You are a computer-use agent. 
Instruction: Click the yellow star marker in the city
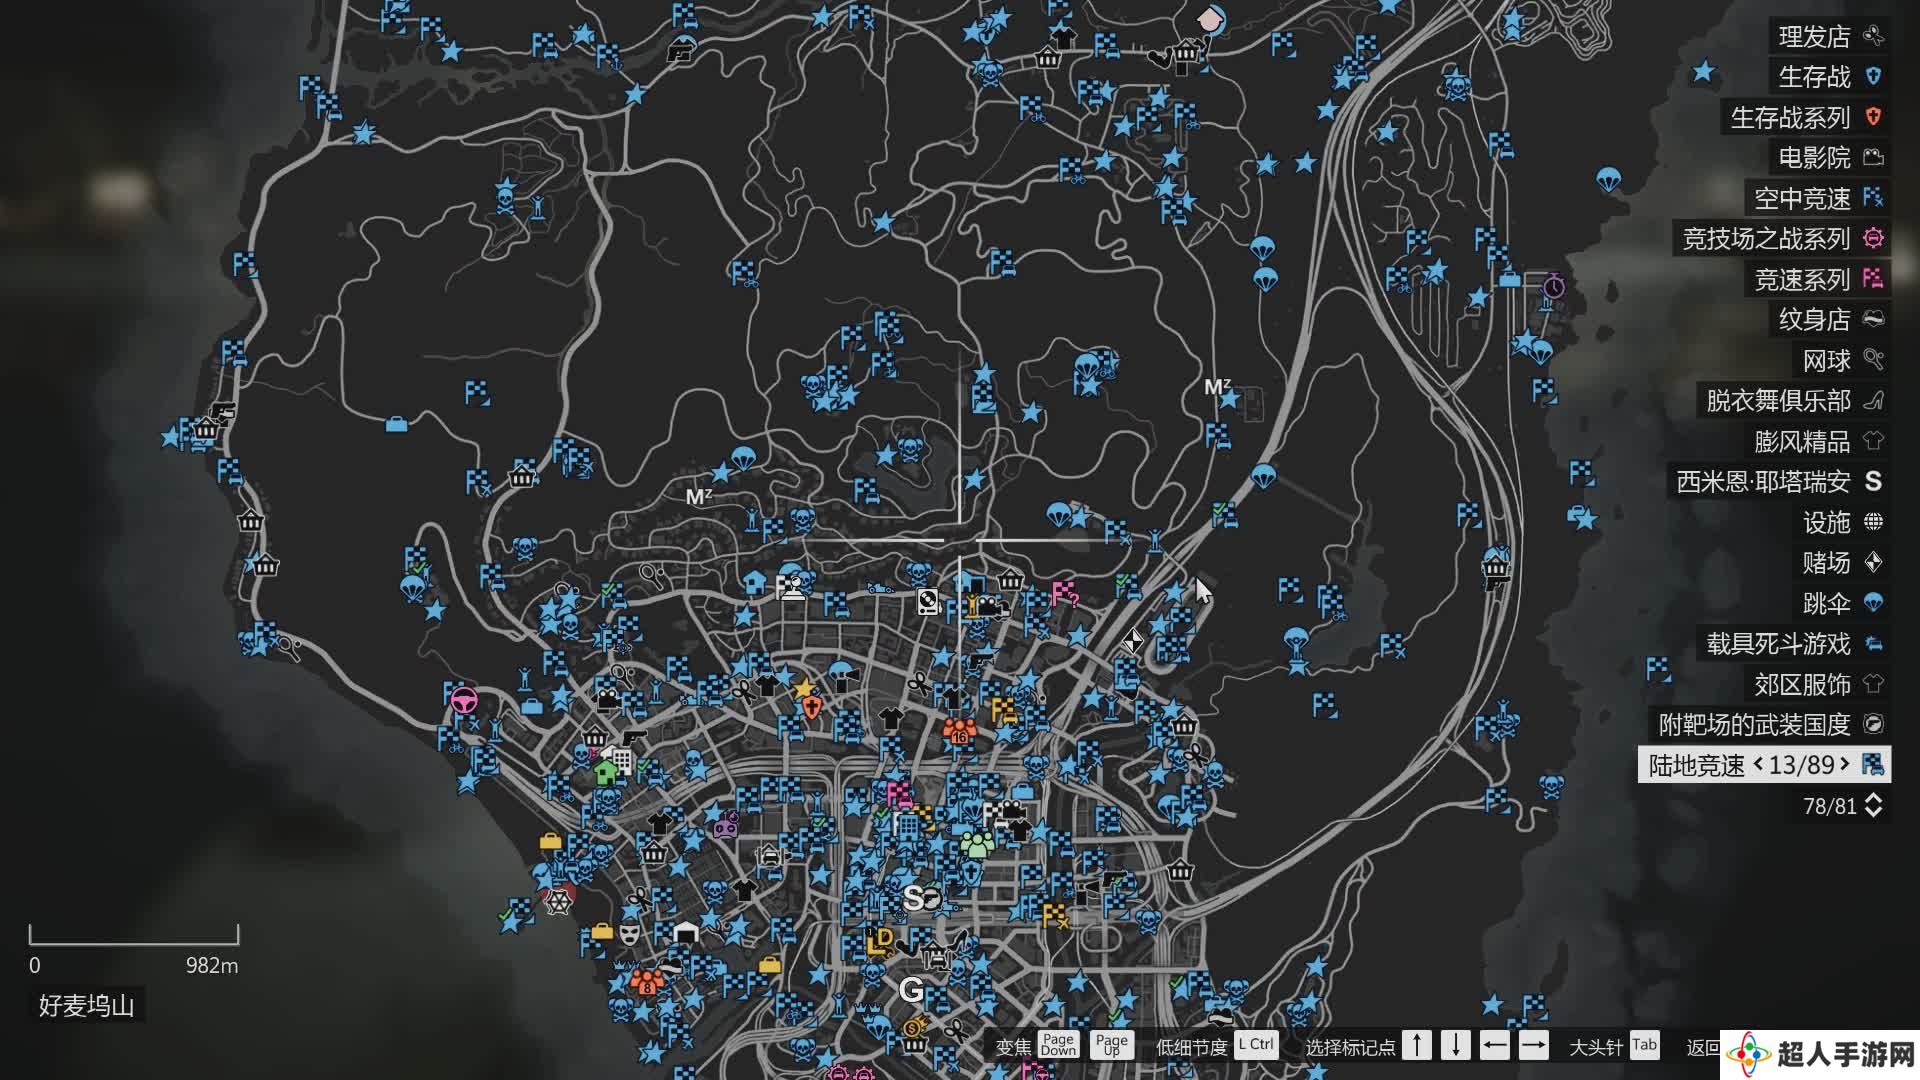(x=803, y=688)
